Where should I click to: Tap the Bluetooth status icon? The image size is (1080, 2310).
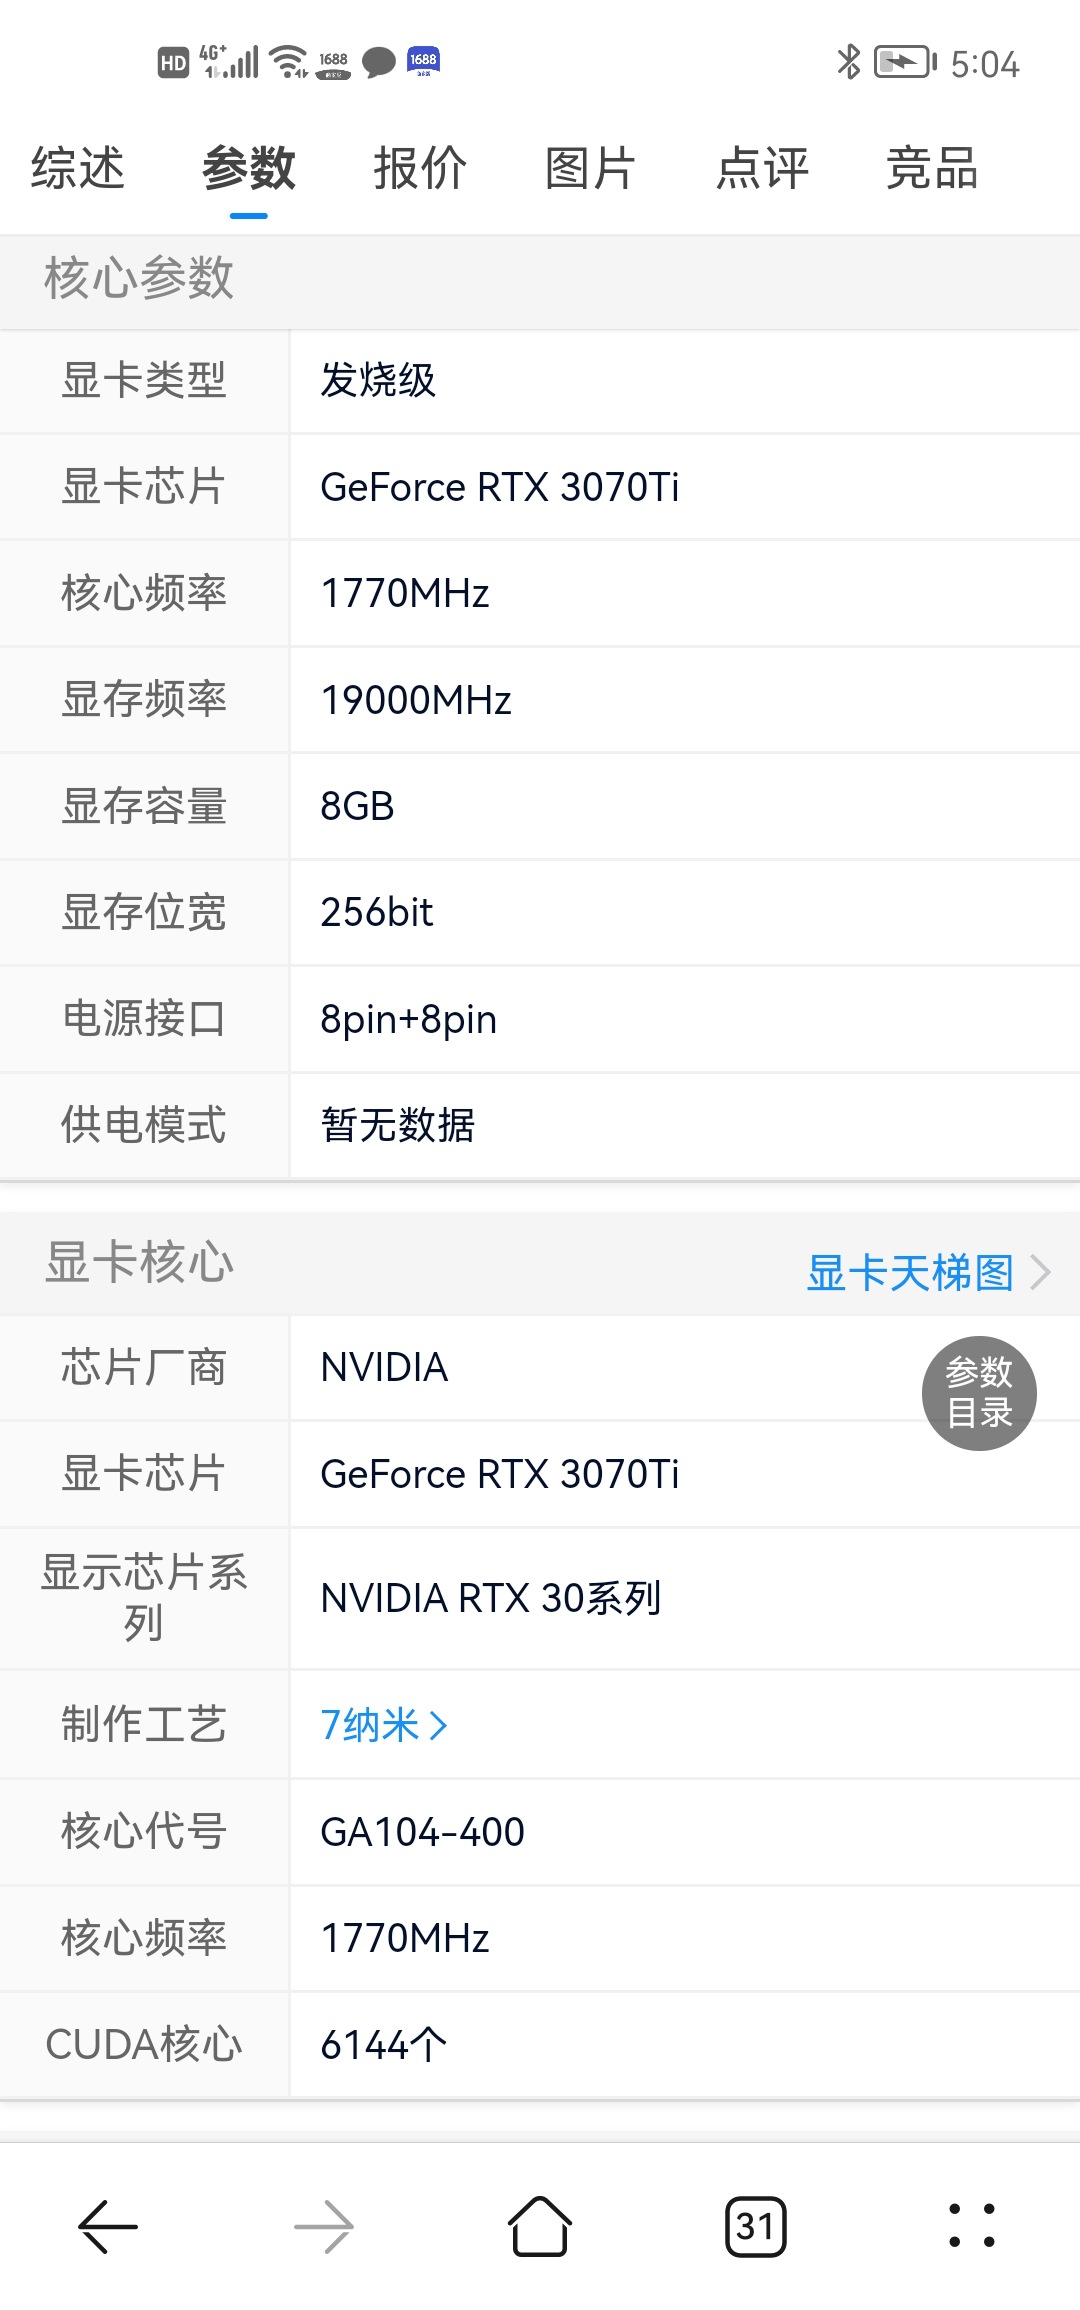tap(848, 62)
